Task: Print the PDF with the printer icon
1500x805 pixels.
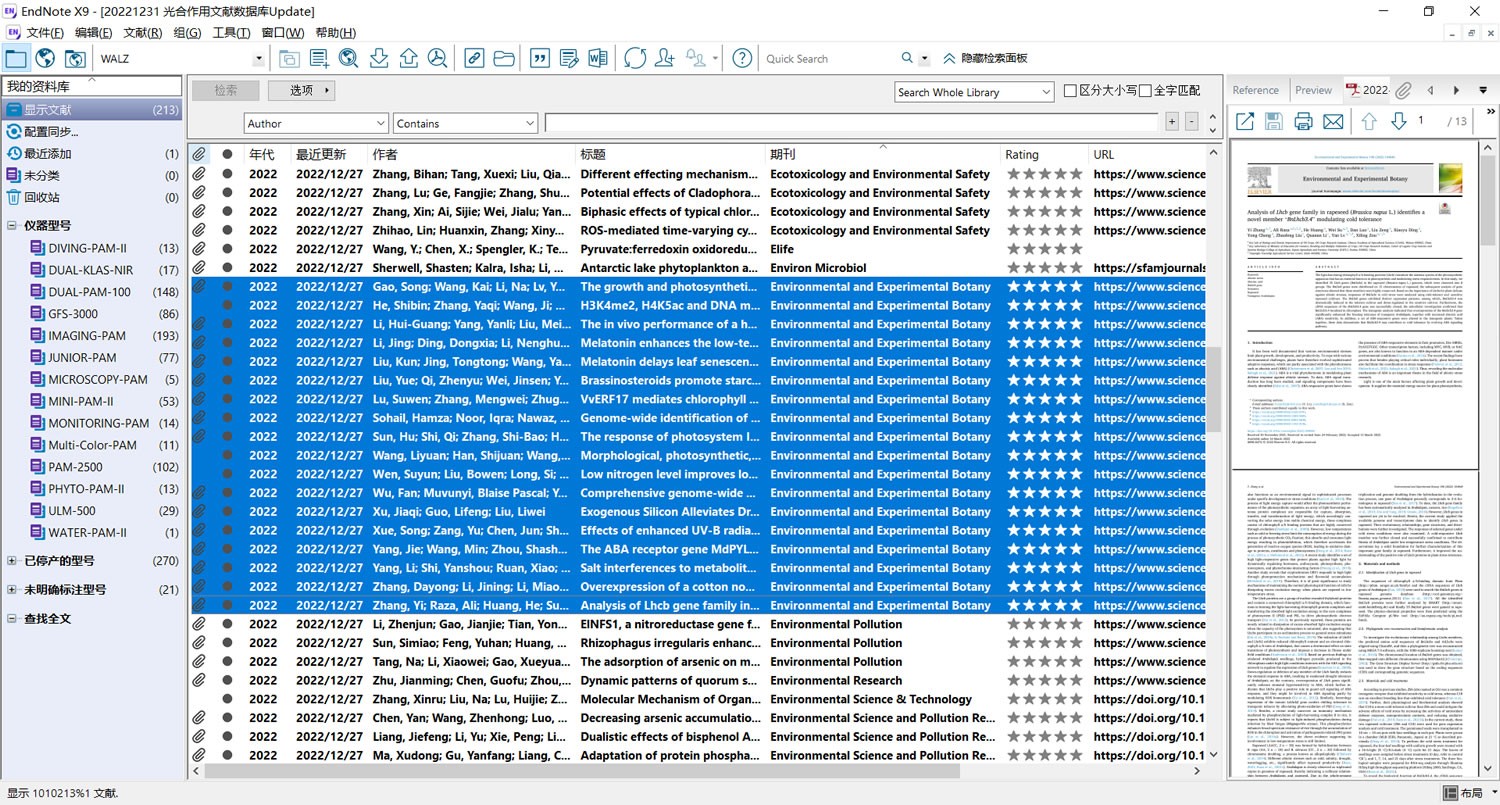Action: 1303,121
